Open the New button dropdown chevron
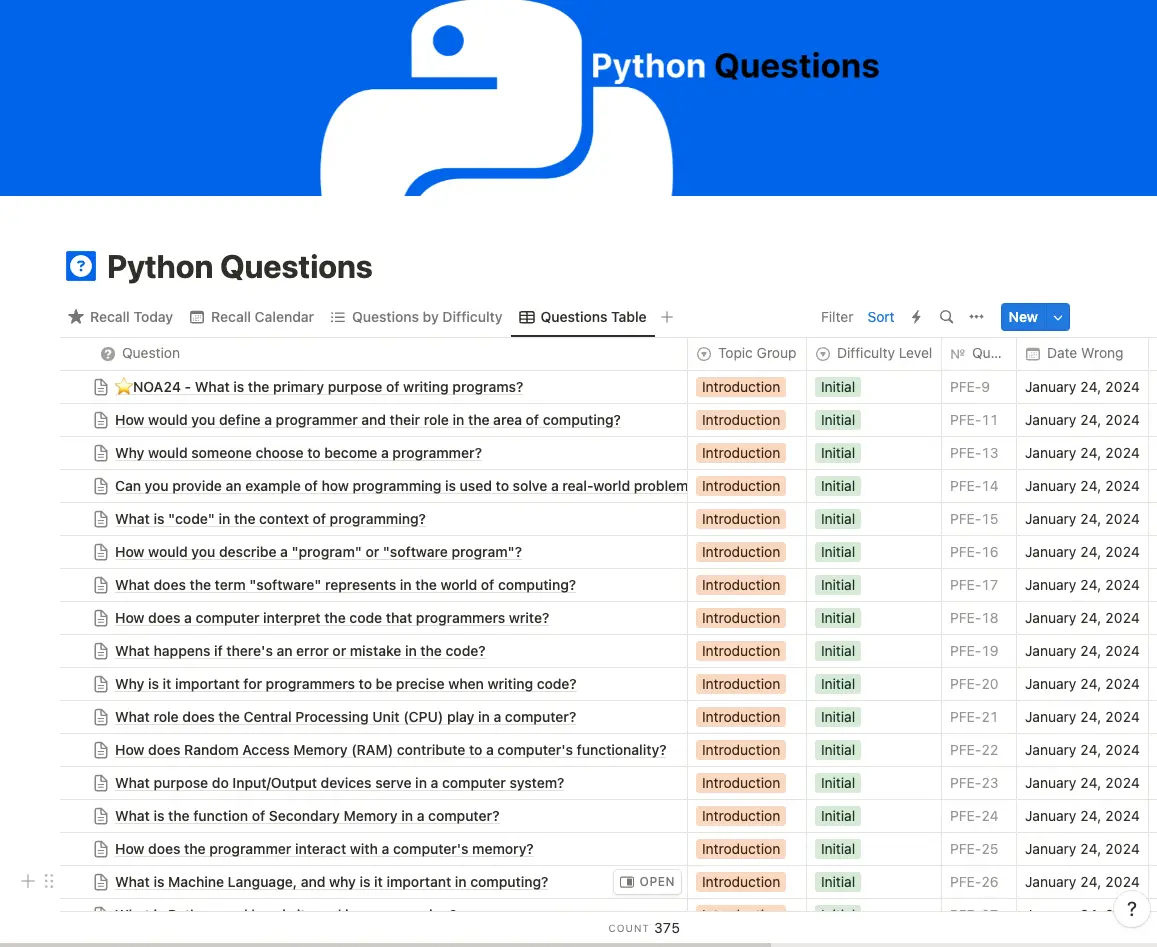 pos(1057,317)
